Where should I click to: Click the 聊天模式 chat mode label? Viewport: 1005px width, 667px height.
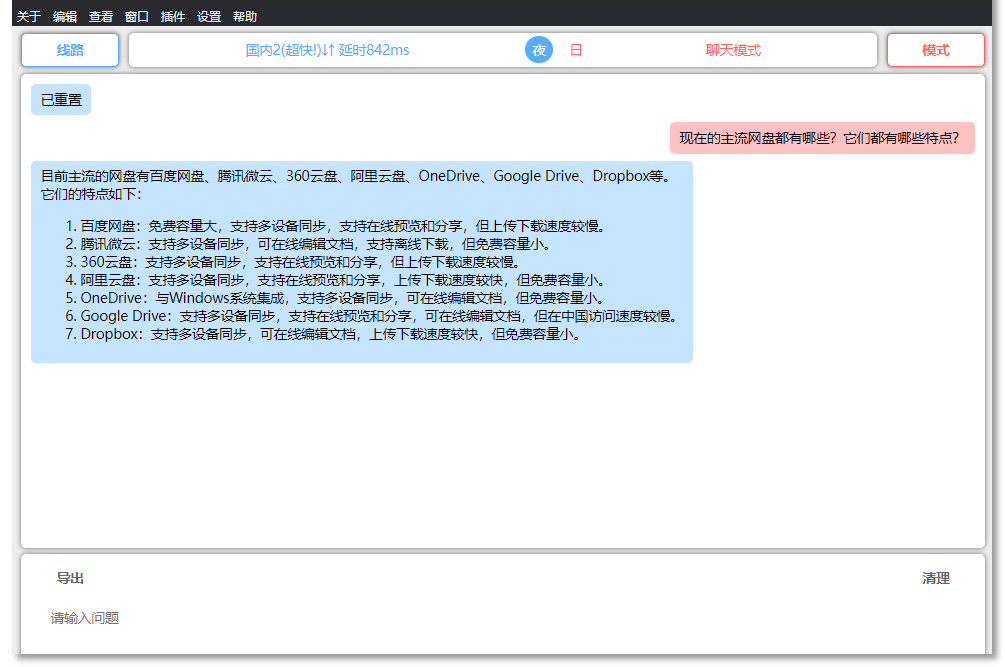733,50
